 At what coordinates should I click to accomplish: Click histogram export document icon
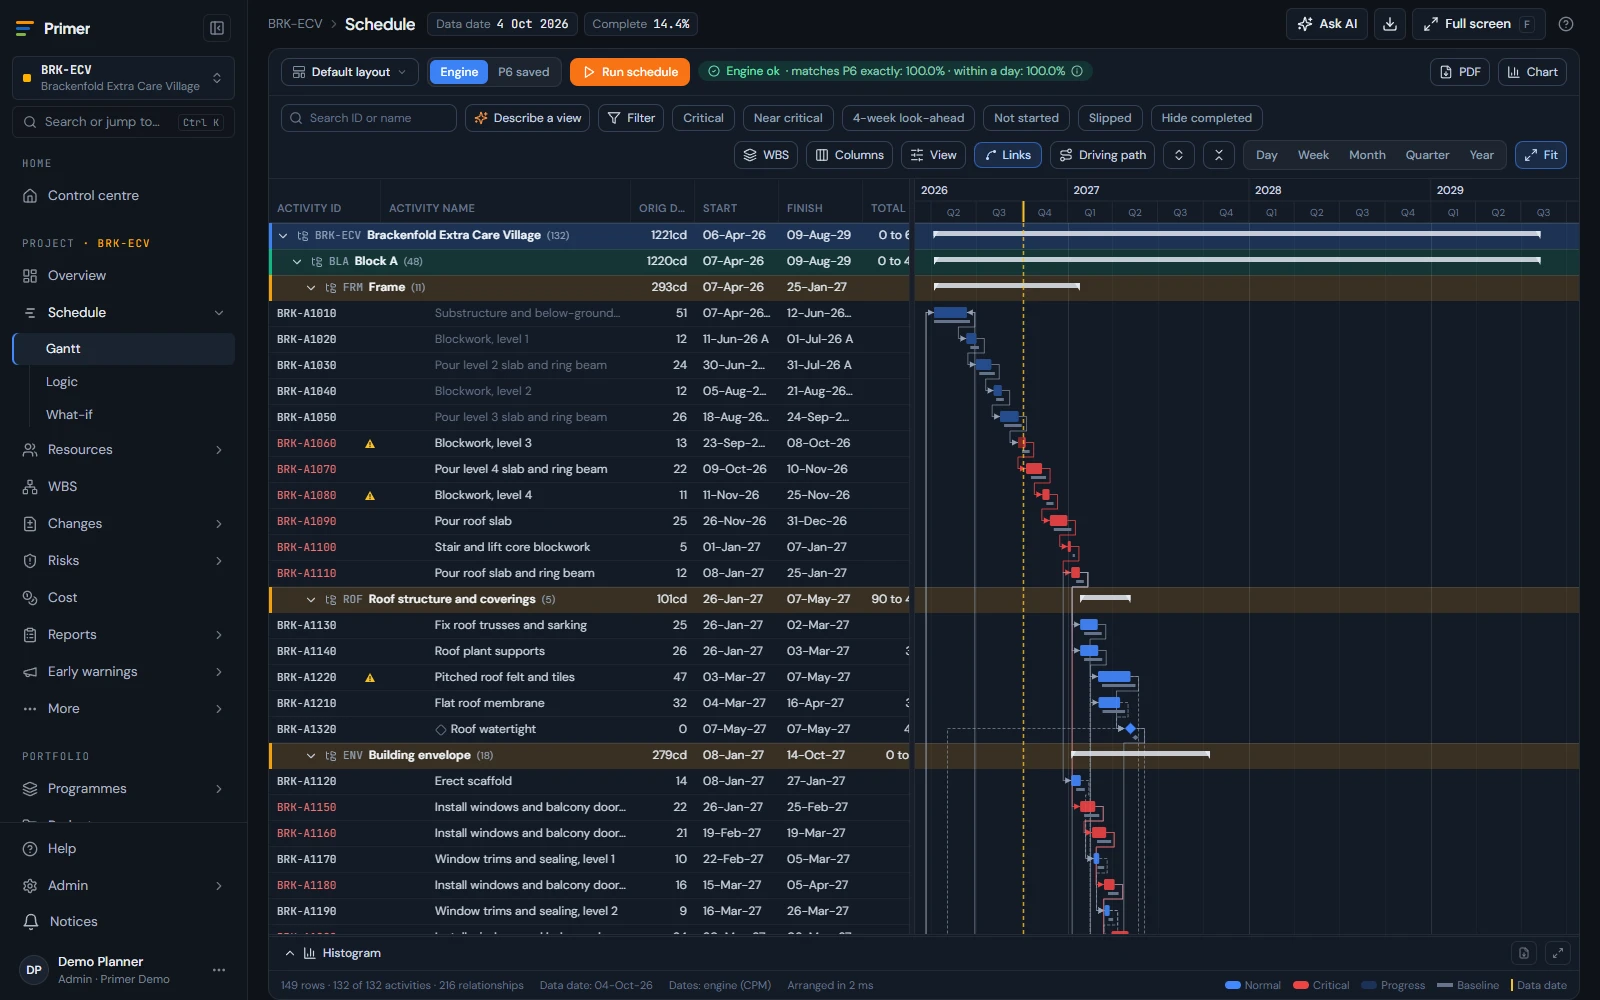point(1523,953)
